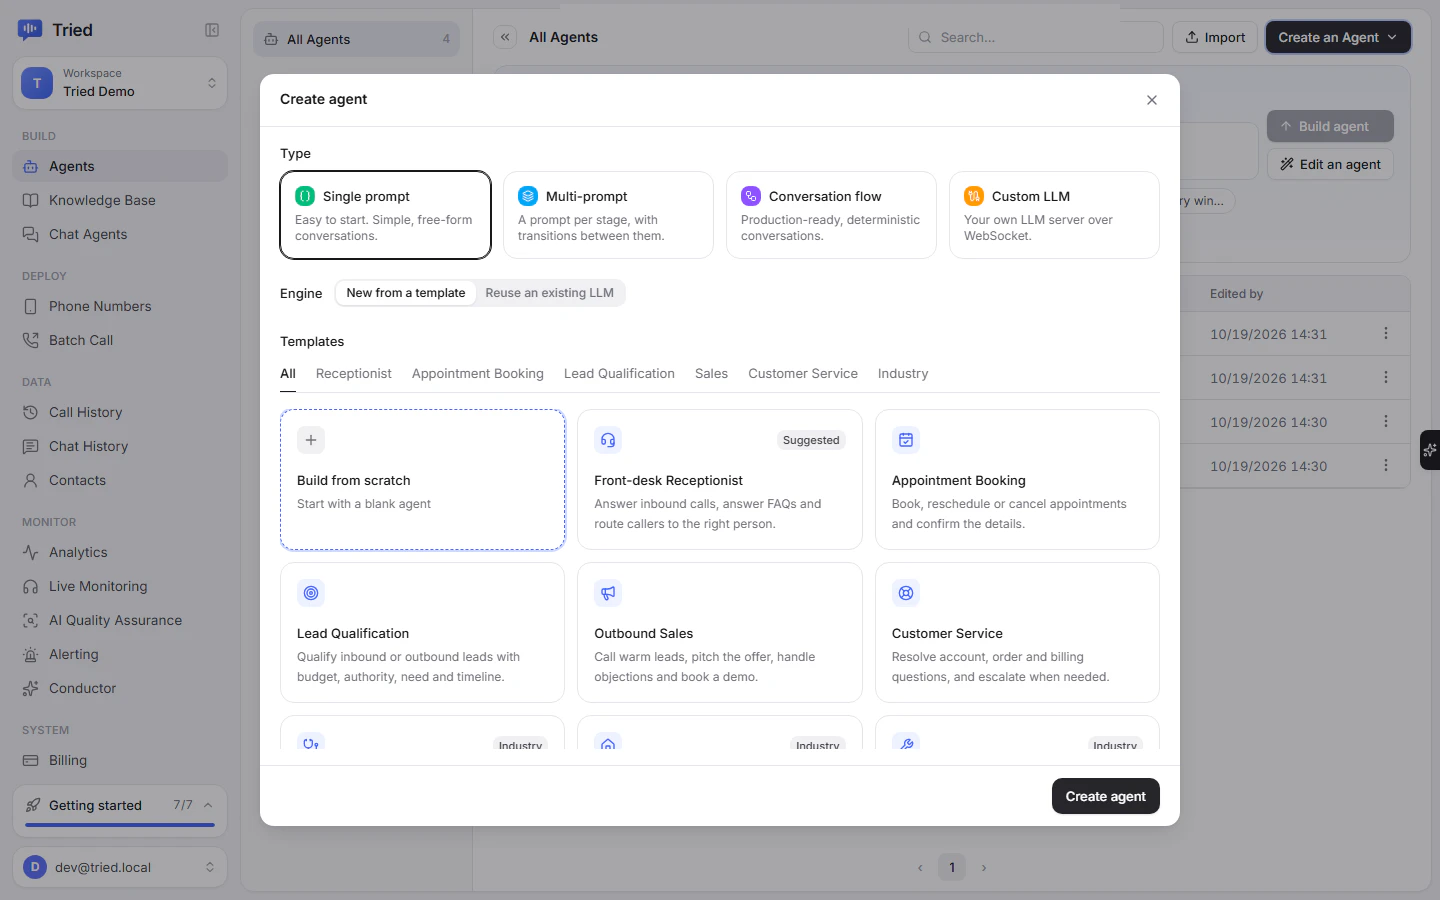Image resolution: width=1440 pixels, height=900 pixels.
Task: Click the Tried logo icon
Action: (30, 30)
